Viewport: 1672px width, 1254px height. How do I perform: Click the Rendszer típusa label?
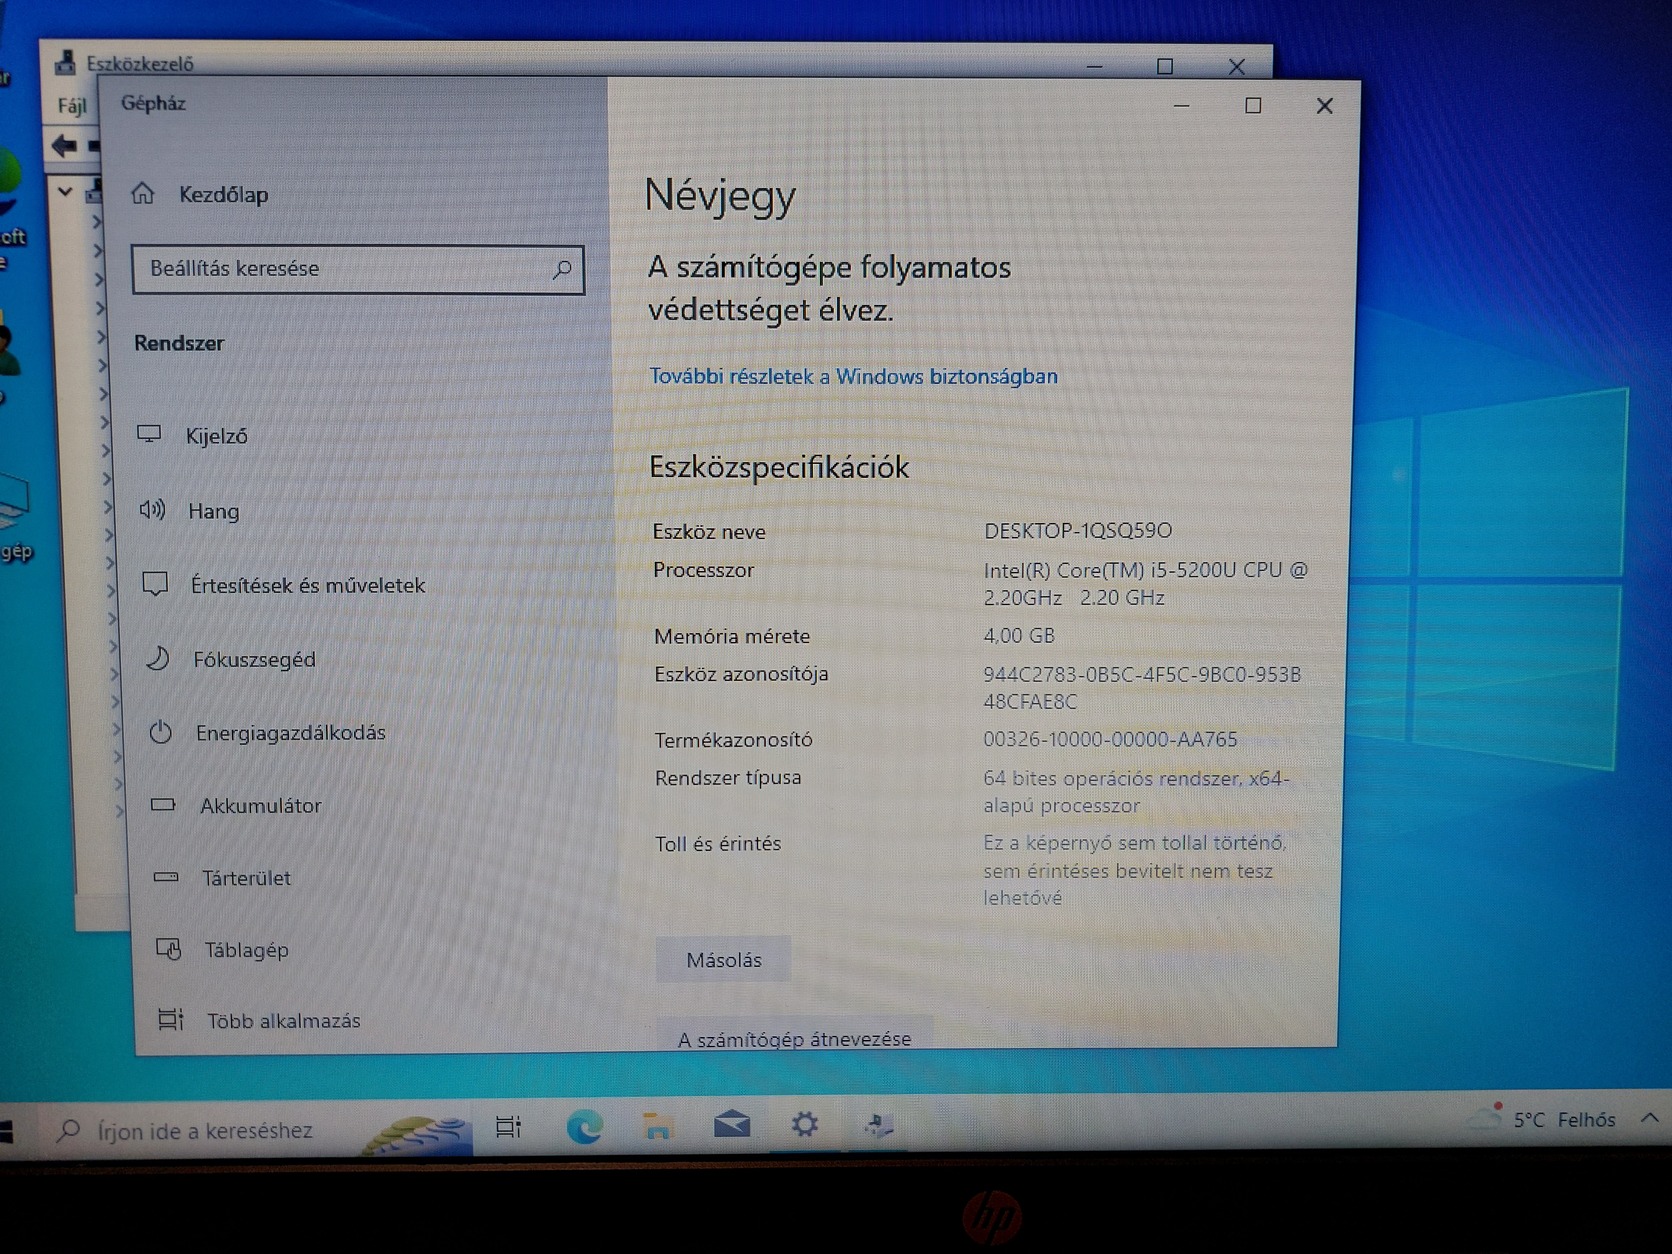728,777
